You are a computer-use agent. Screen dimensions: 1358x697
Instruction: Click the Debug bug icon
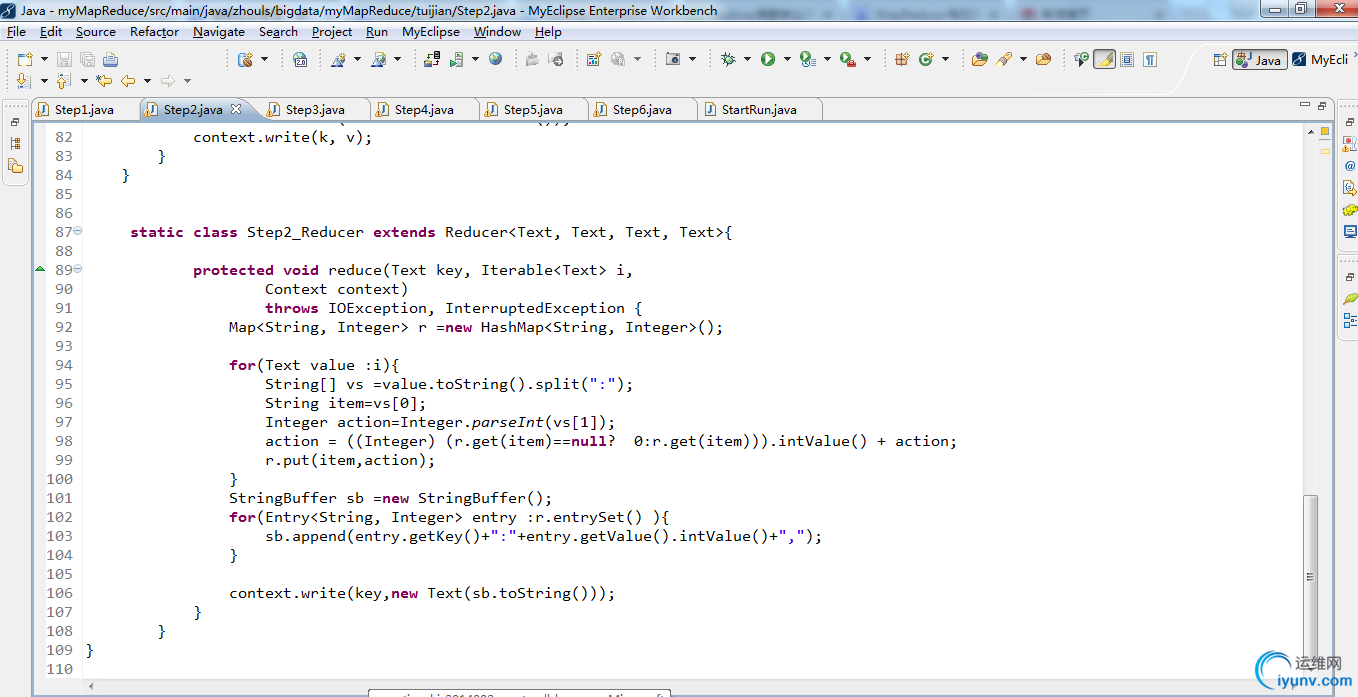[x=728, y=59]
